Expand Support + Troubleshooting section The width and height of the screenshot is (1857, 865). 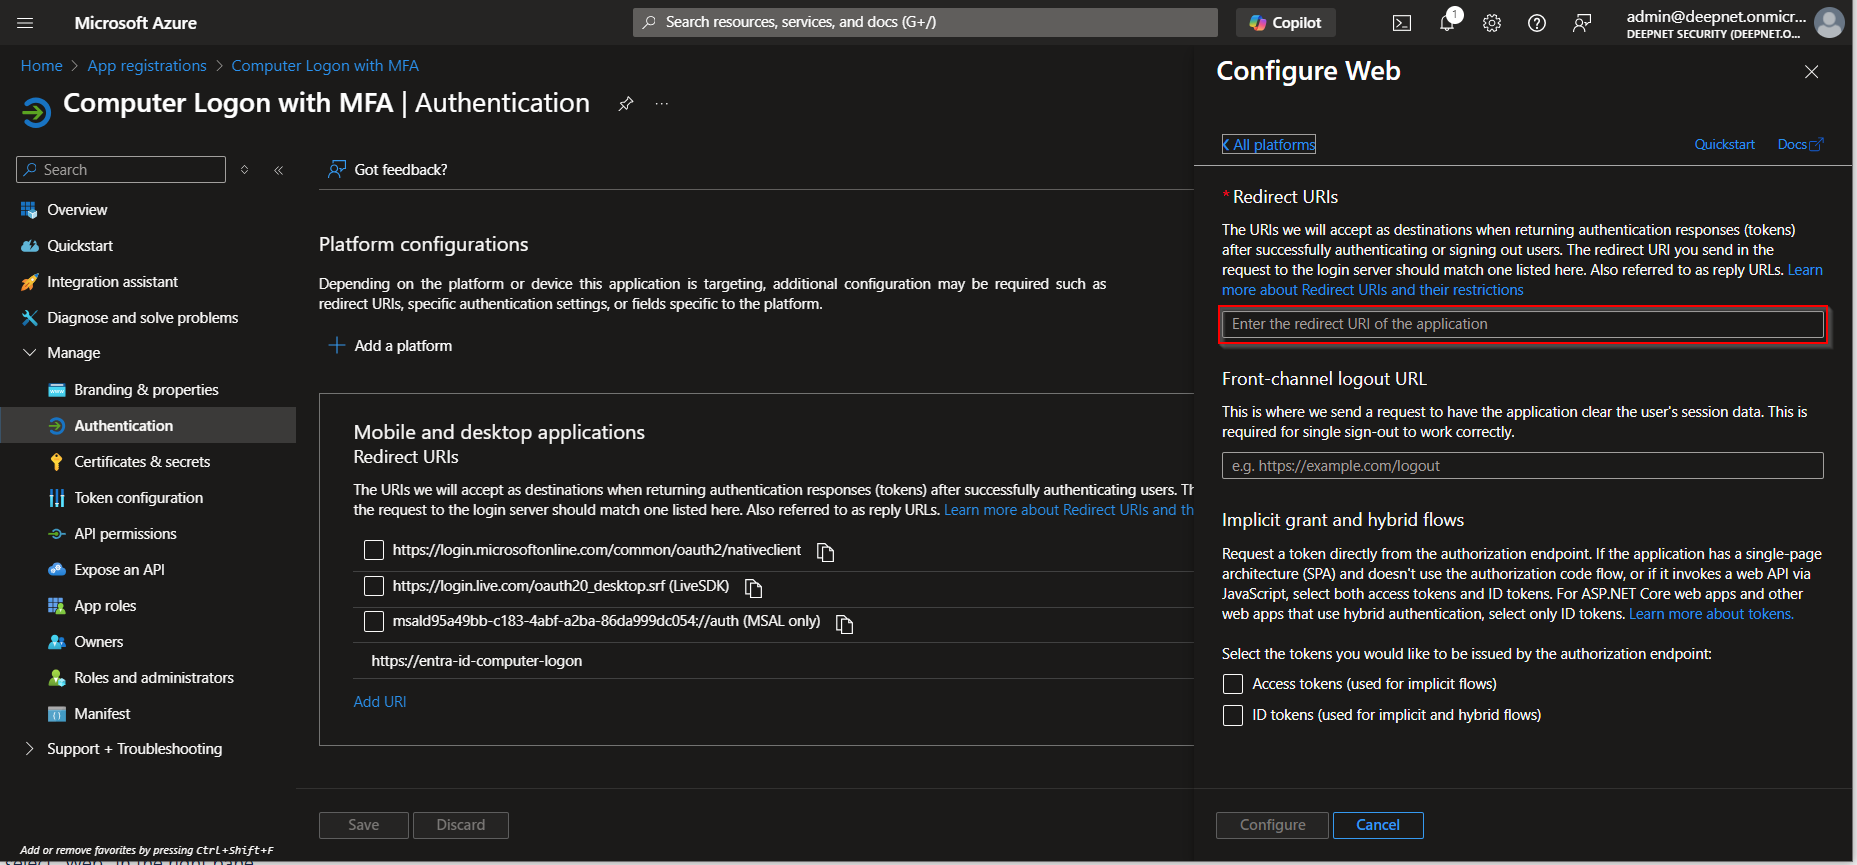pyautogui.click(x=30, y=749)
